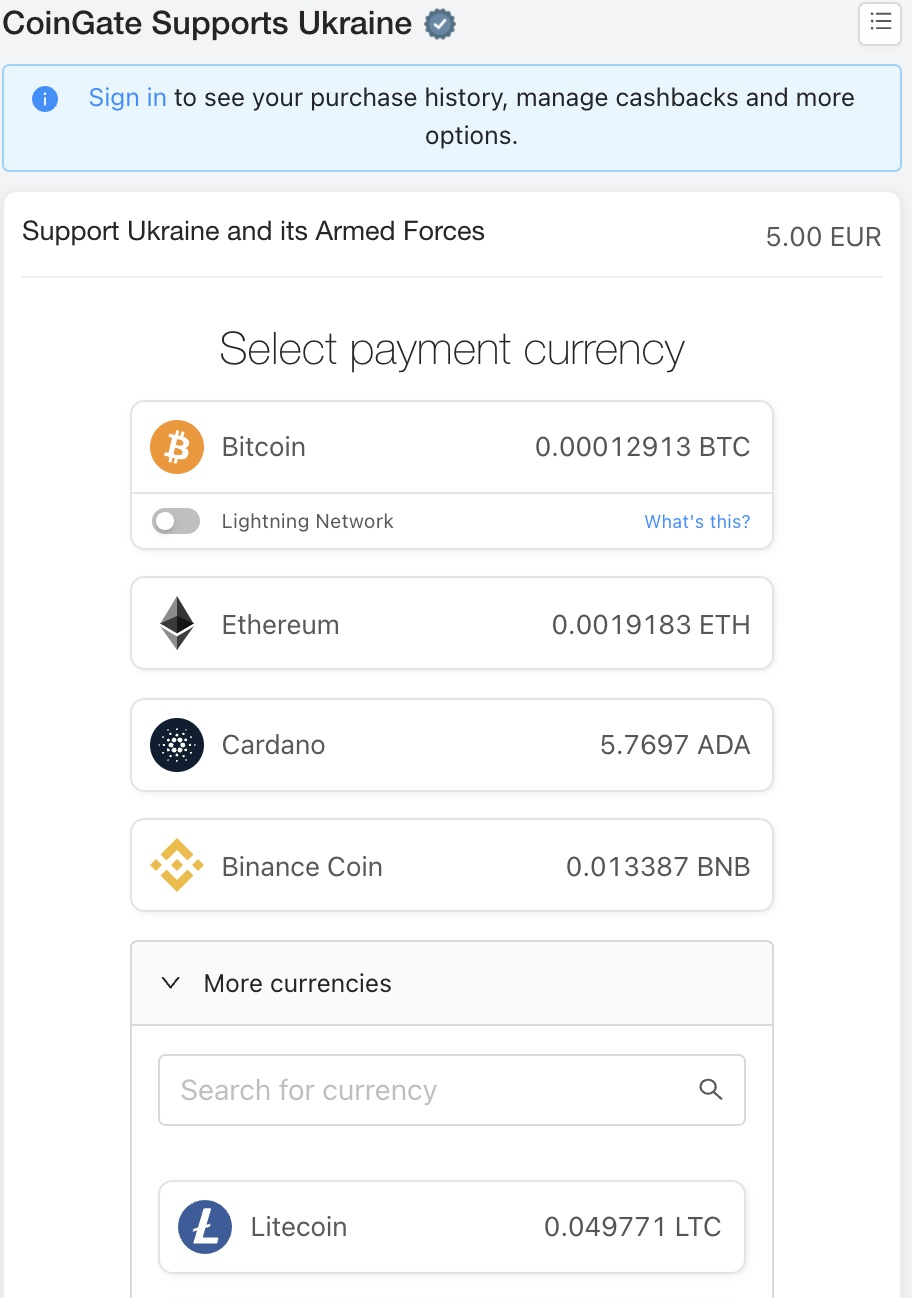Open the list menu icon at top right

880,24
